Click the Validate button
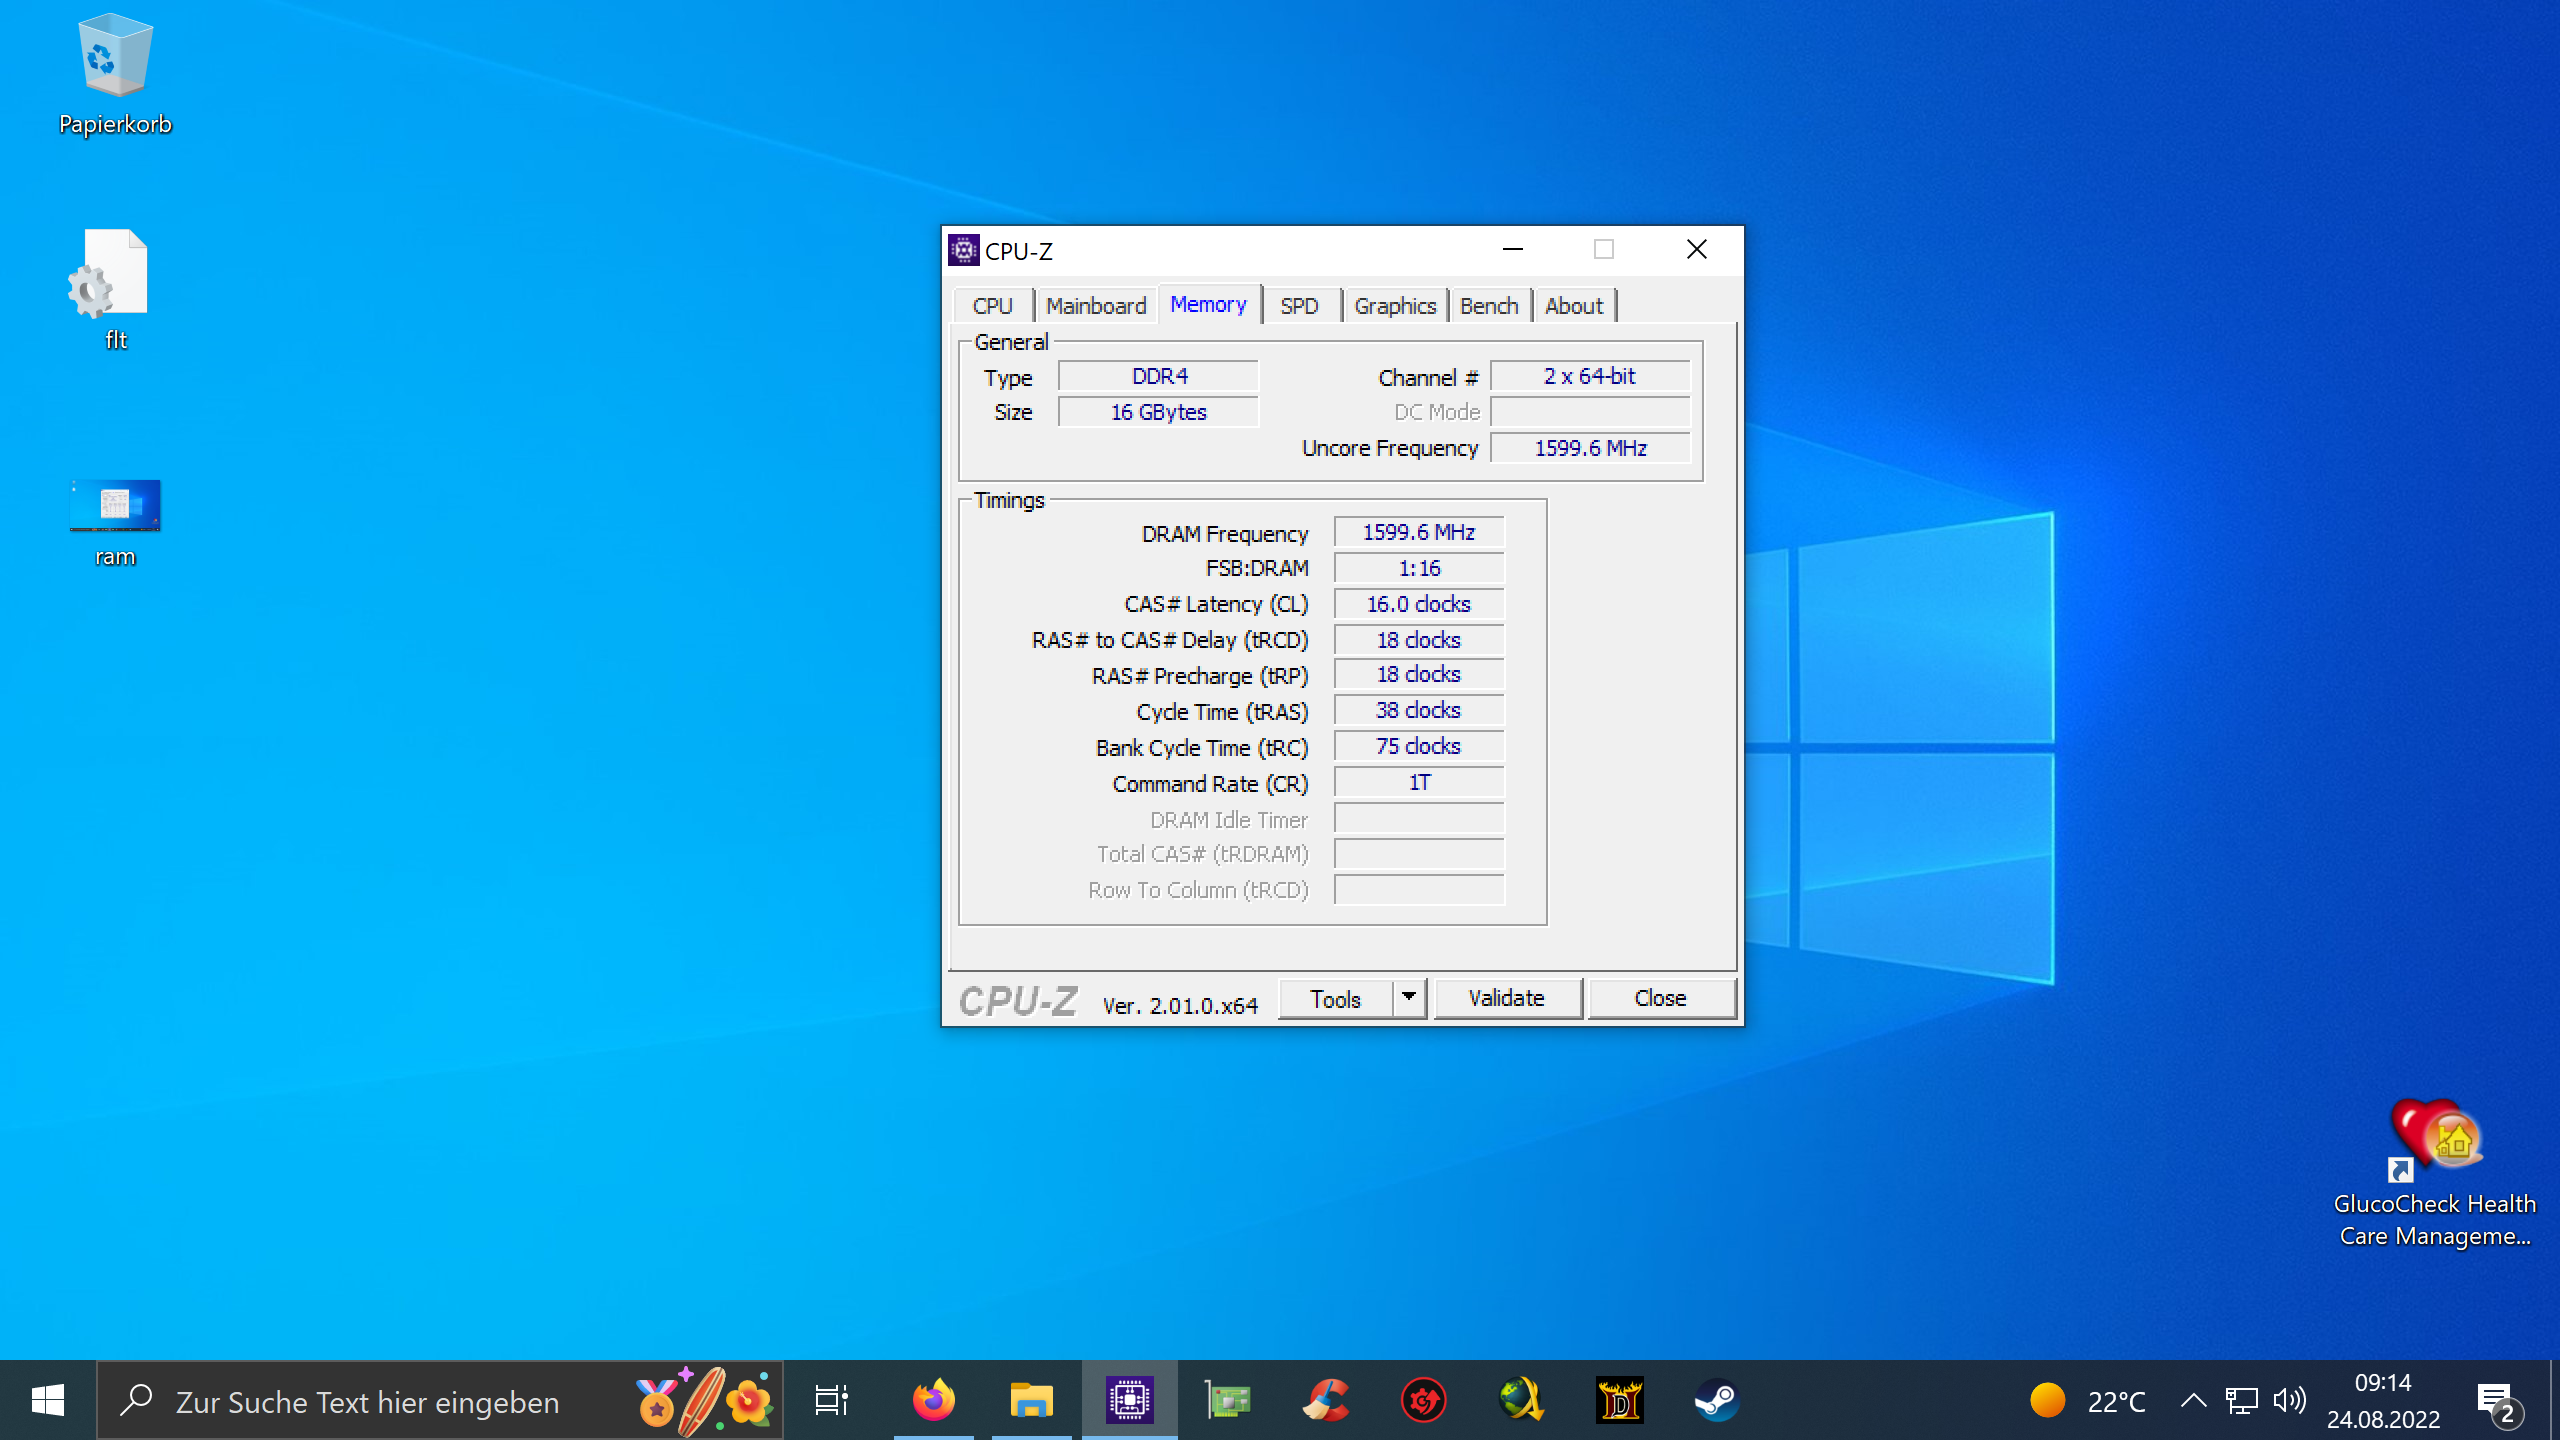 click(1507, 998)
